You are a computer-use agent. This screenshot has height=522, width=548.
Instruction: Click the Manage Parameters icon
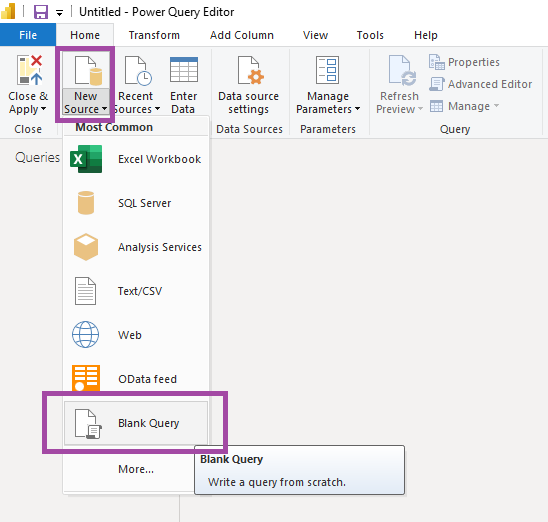pyautogui.click(x=328, y=70)
